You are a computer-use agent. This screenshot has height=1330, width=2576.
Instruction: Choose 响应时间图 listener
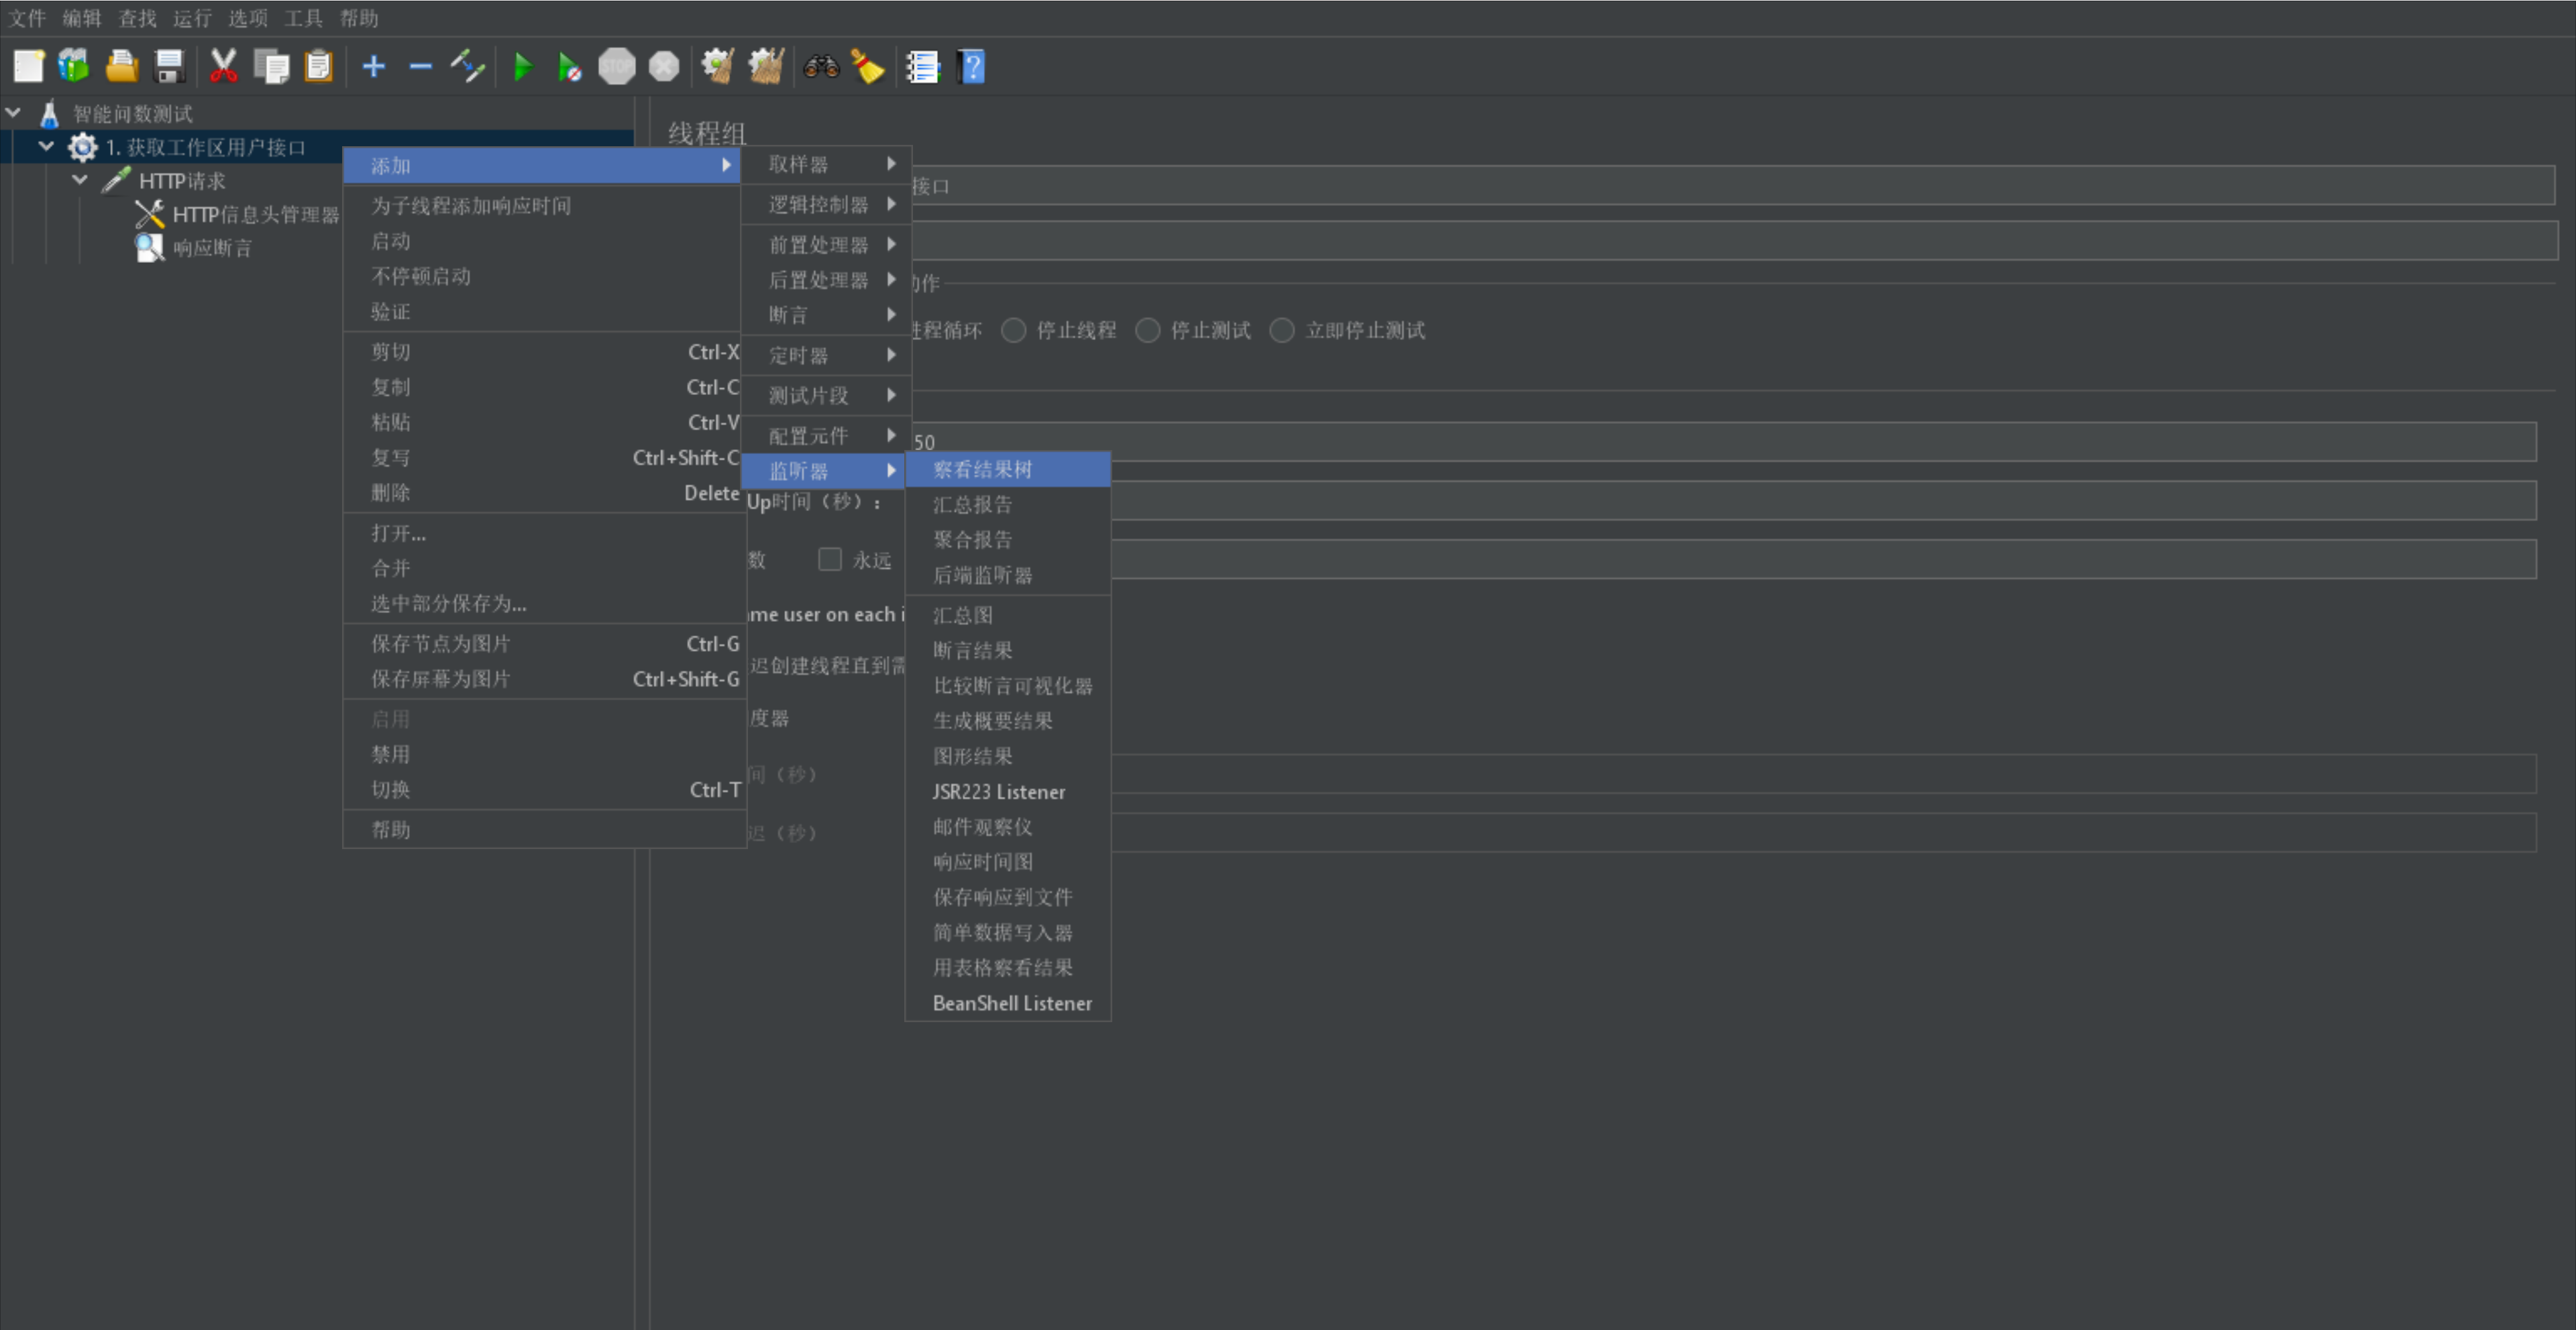(1008, 862)
